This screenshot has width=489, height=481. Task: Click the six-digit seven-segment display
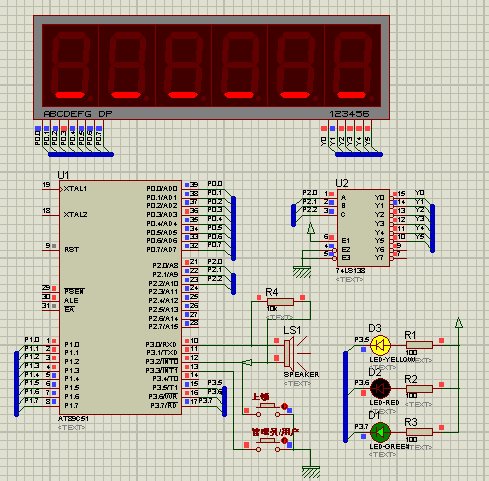tap(211, 67)
